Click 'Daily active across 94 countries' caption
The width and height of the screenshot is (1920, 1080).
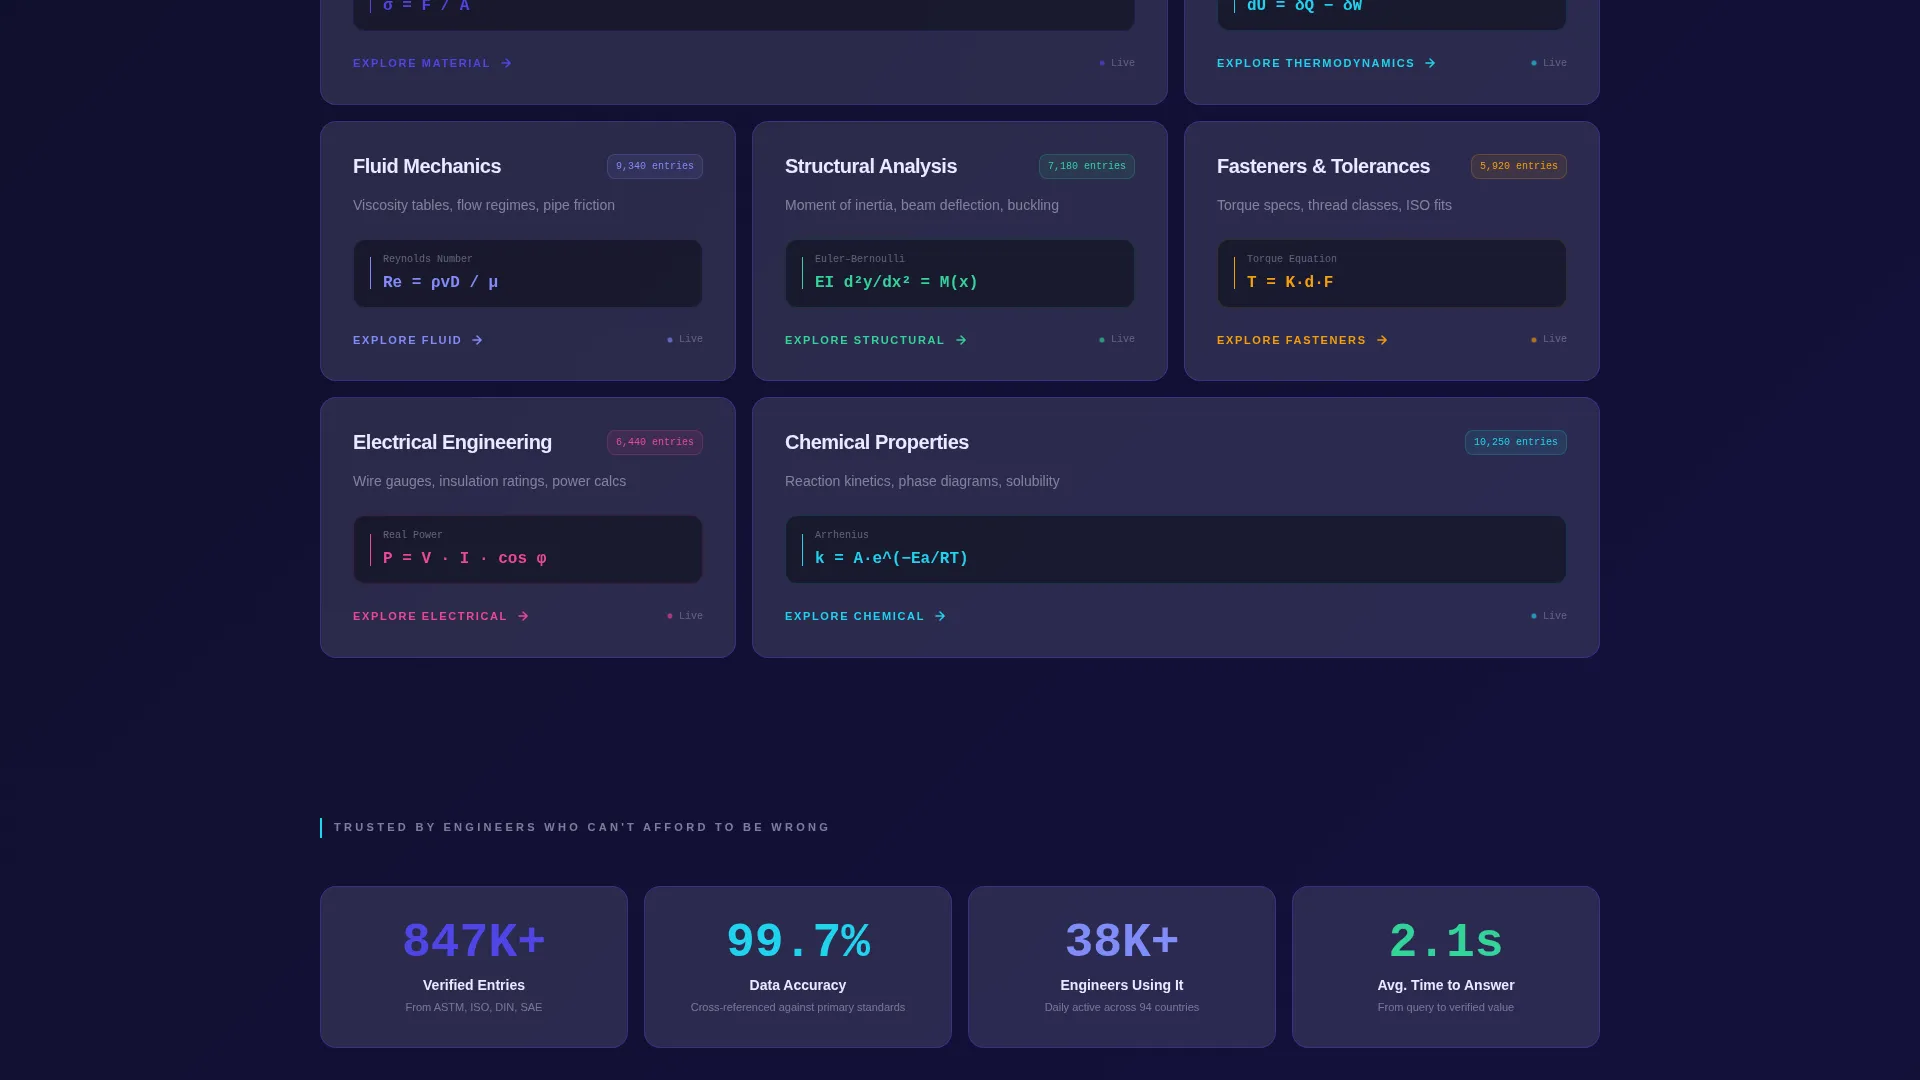[x=1122, y=1007]
